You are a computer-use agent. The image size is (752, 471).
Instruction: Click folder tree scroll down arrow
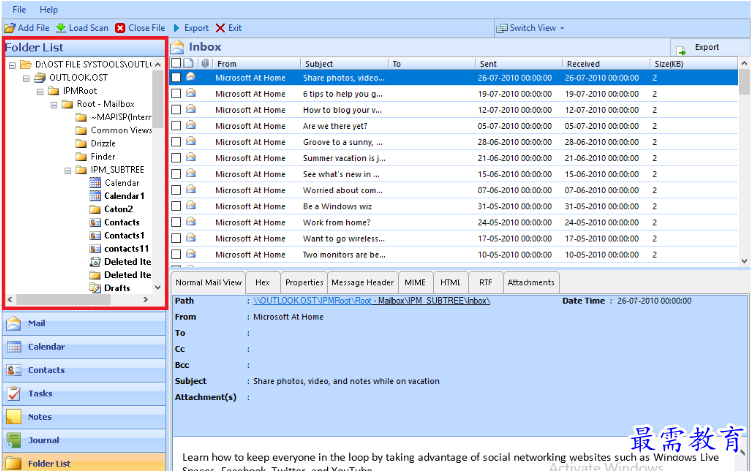coord(158,288)
